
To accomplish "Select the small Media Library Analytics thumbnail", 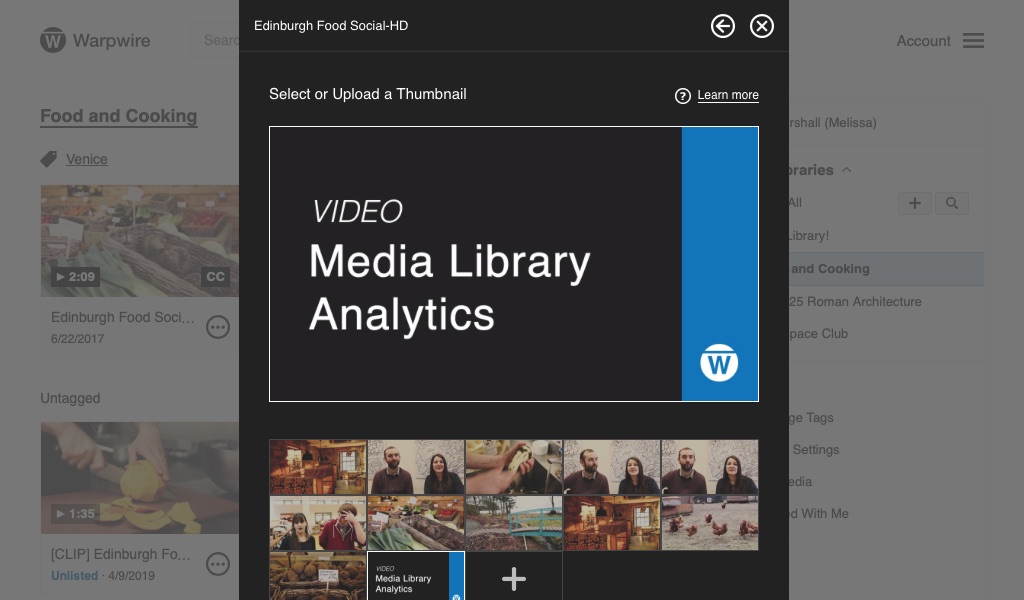I will pyautogui.click(x=416, y=576).
